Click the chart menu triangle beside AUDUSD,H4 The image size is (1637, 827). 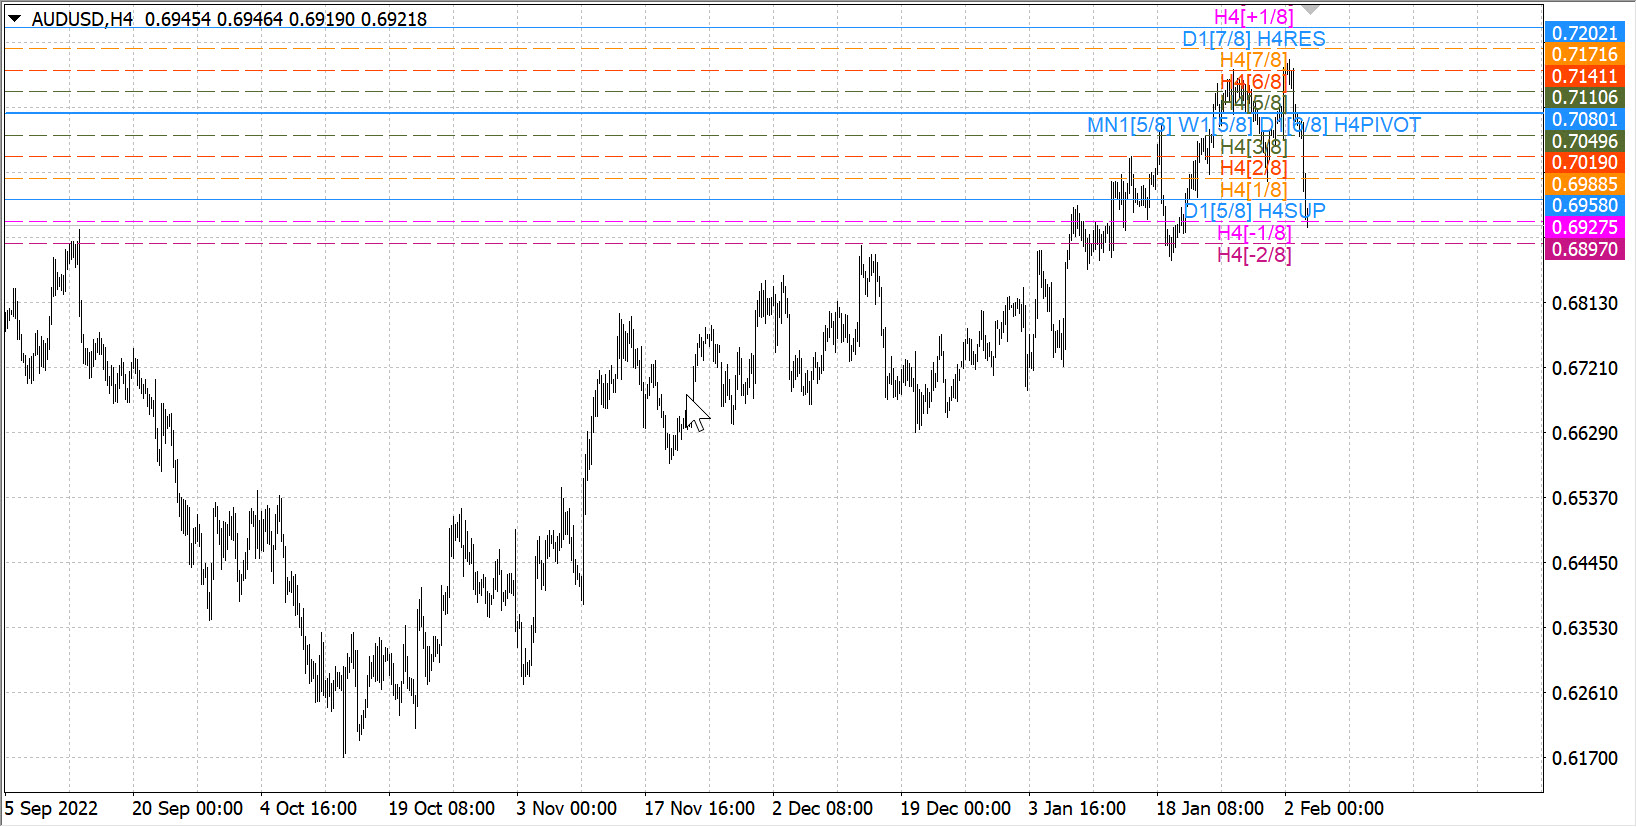click(14, 18)
